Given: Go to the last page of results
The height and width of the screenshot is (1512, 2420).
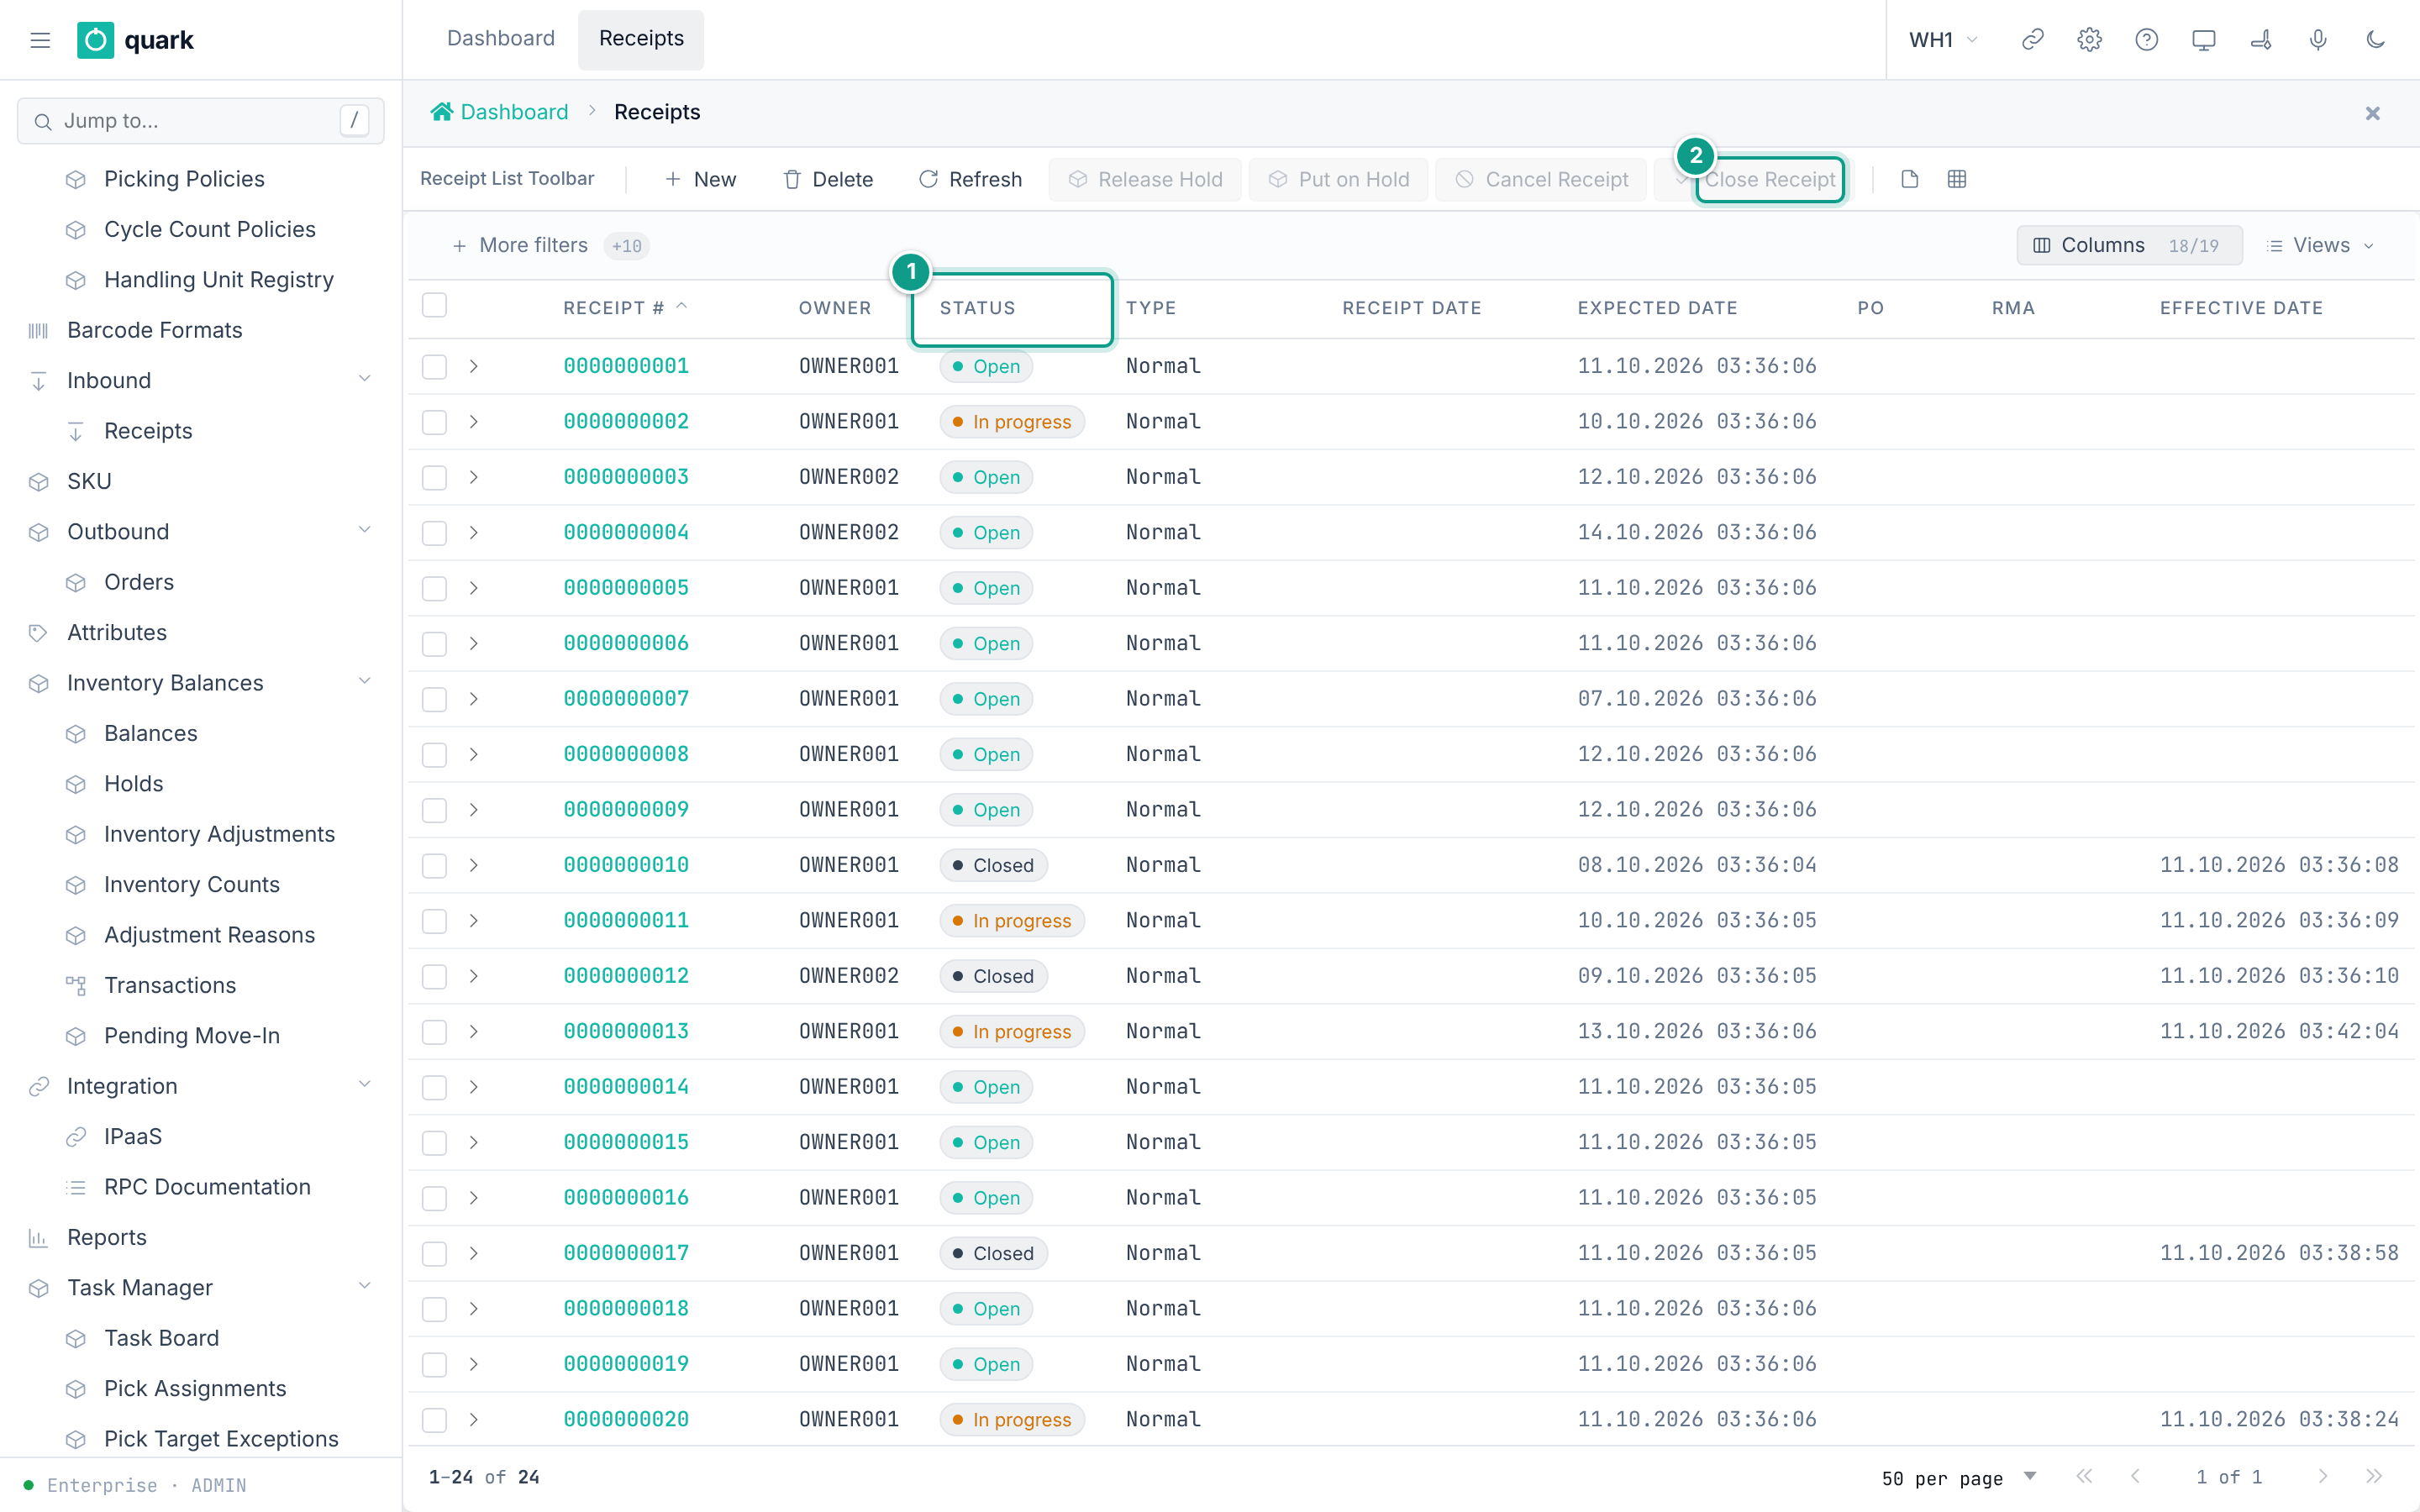Looking at the screenshot, I should click(x=2374, y=1477).
